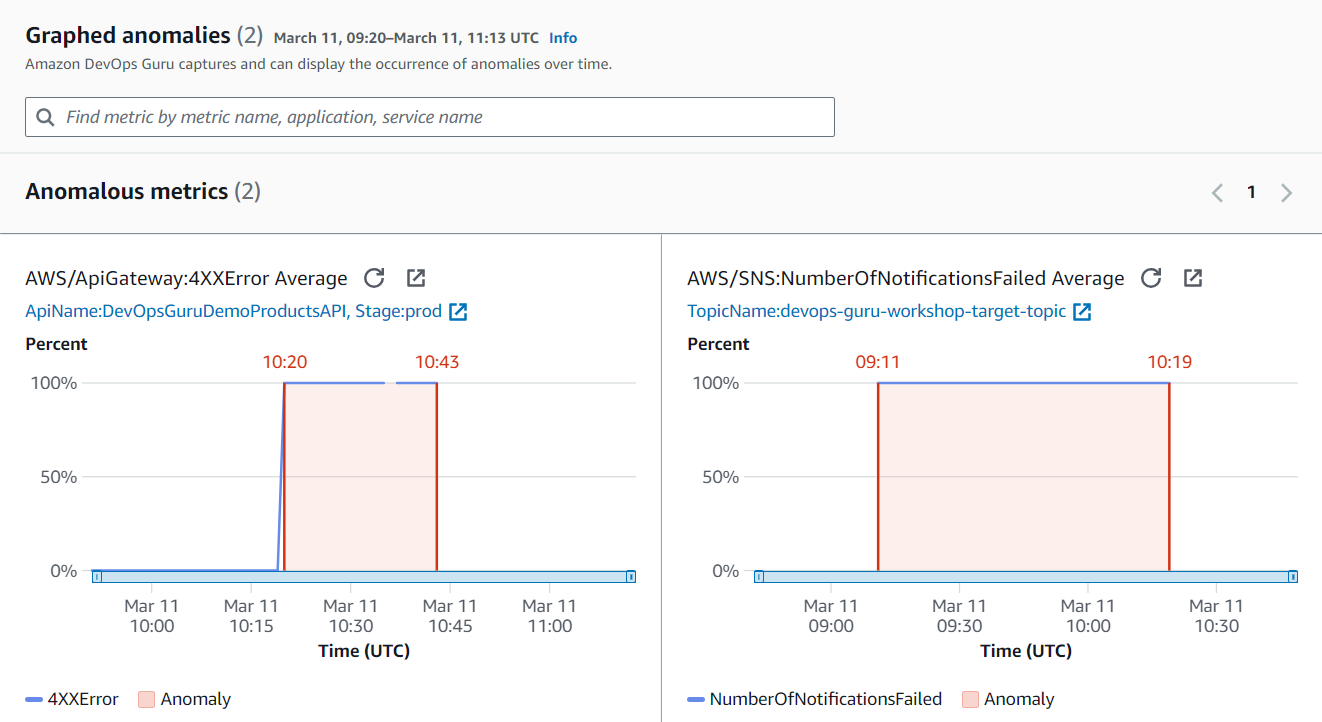Open 4XXError graph in new window
1322x722 pixels.
coord(416,278)
